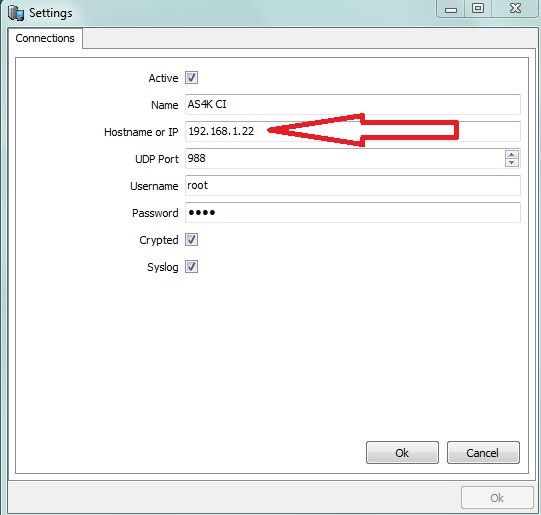Click the Hostname or IP field

click(x=353, y=131)
